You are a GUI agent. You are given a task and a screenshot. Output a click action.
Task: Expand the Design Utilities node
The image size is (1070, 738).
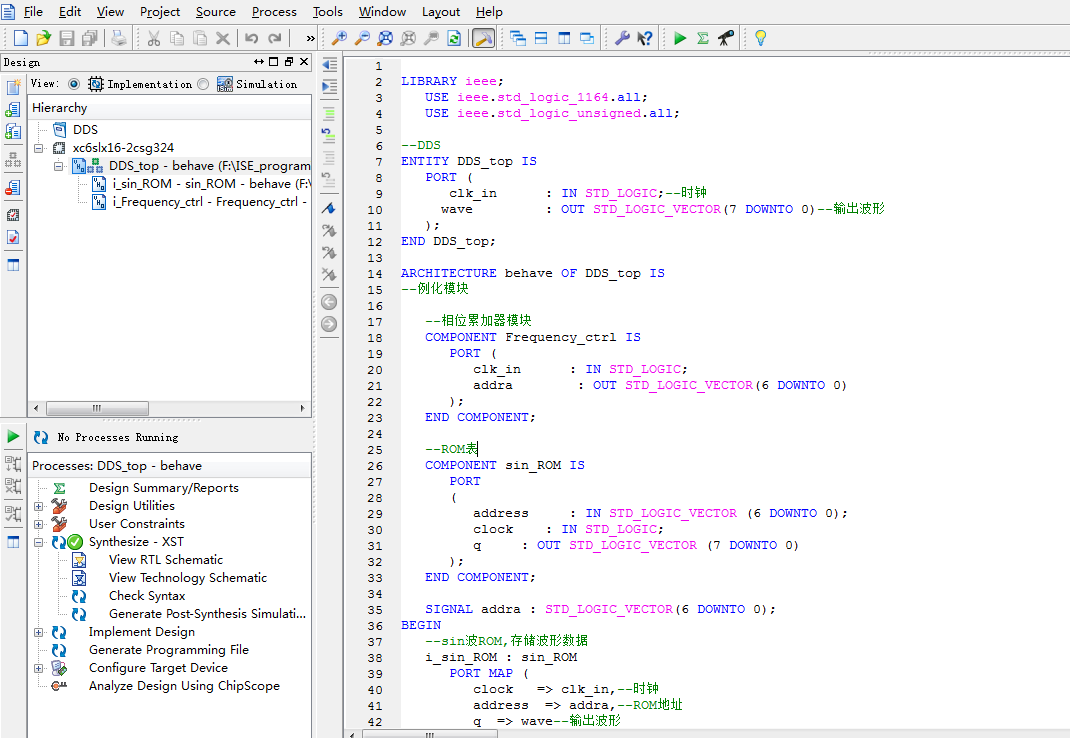39,506
